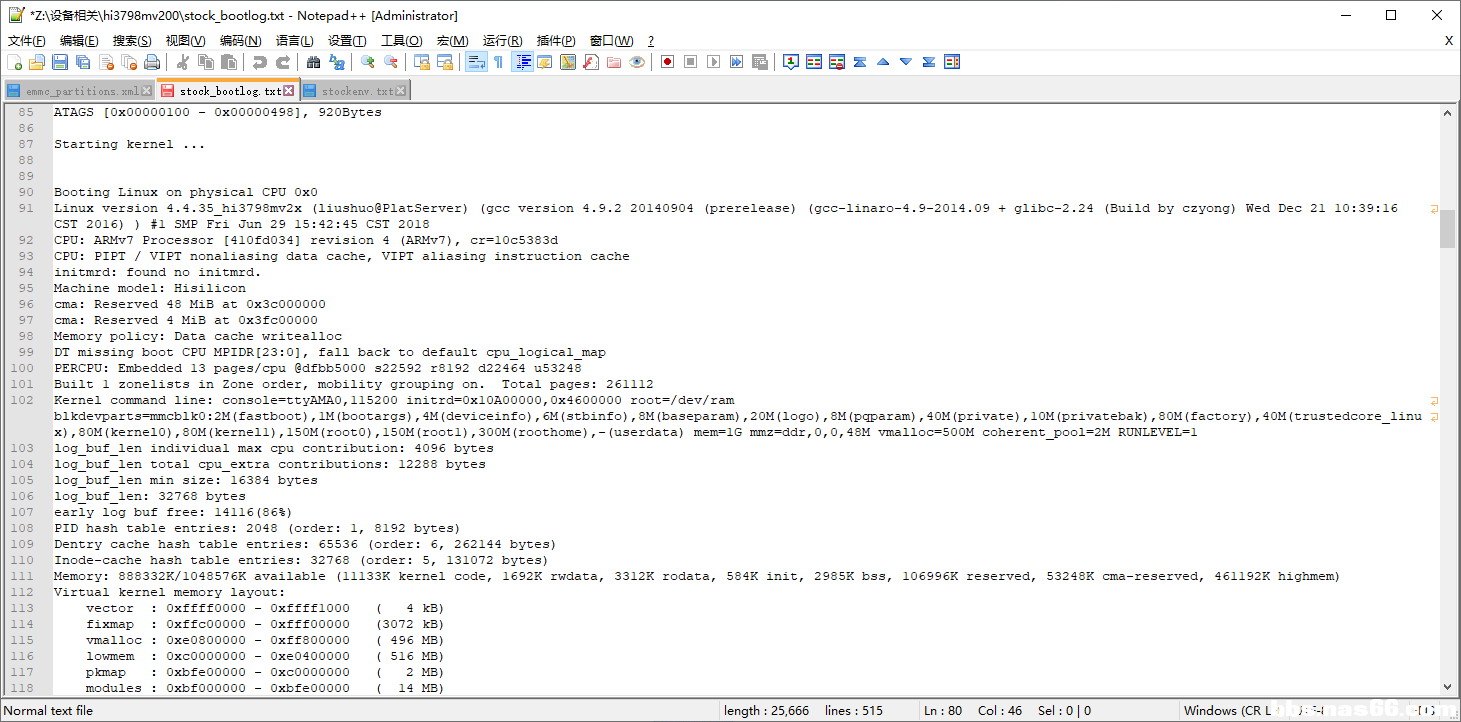Toggle the indent guide button
Screen dimensions: 1461x722
(x=522, y=62)
